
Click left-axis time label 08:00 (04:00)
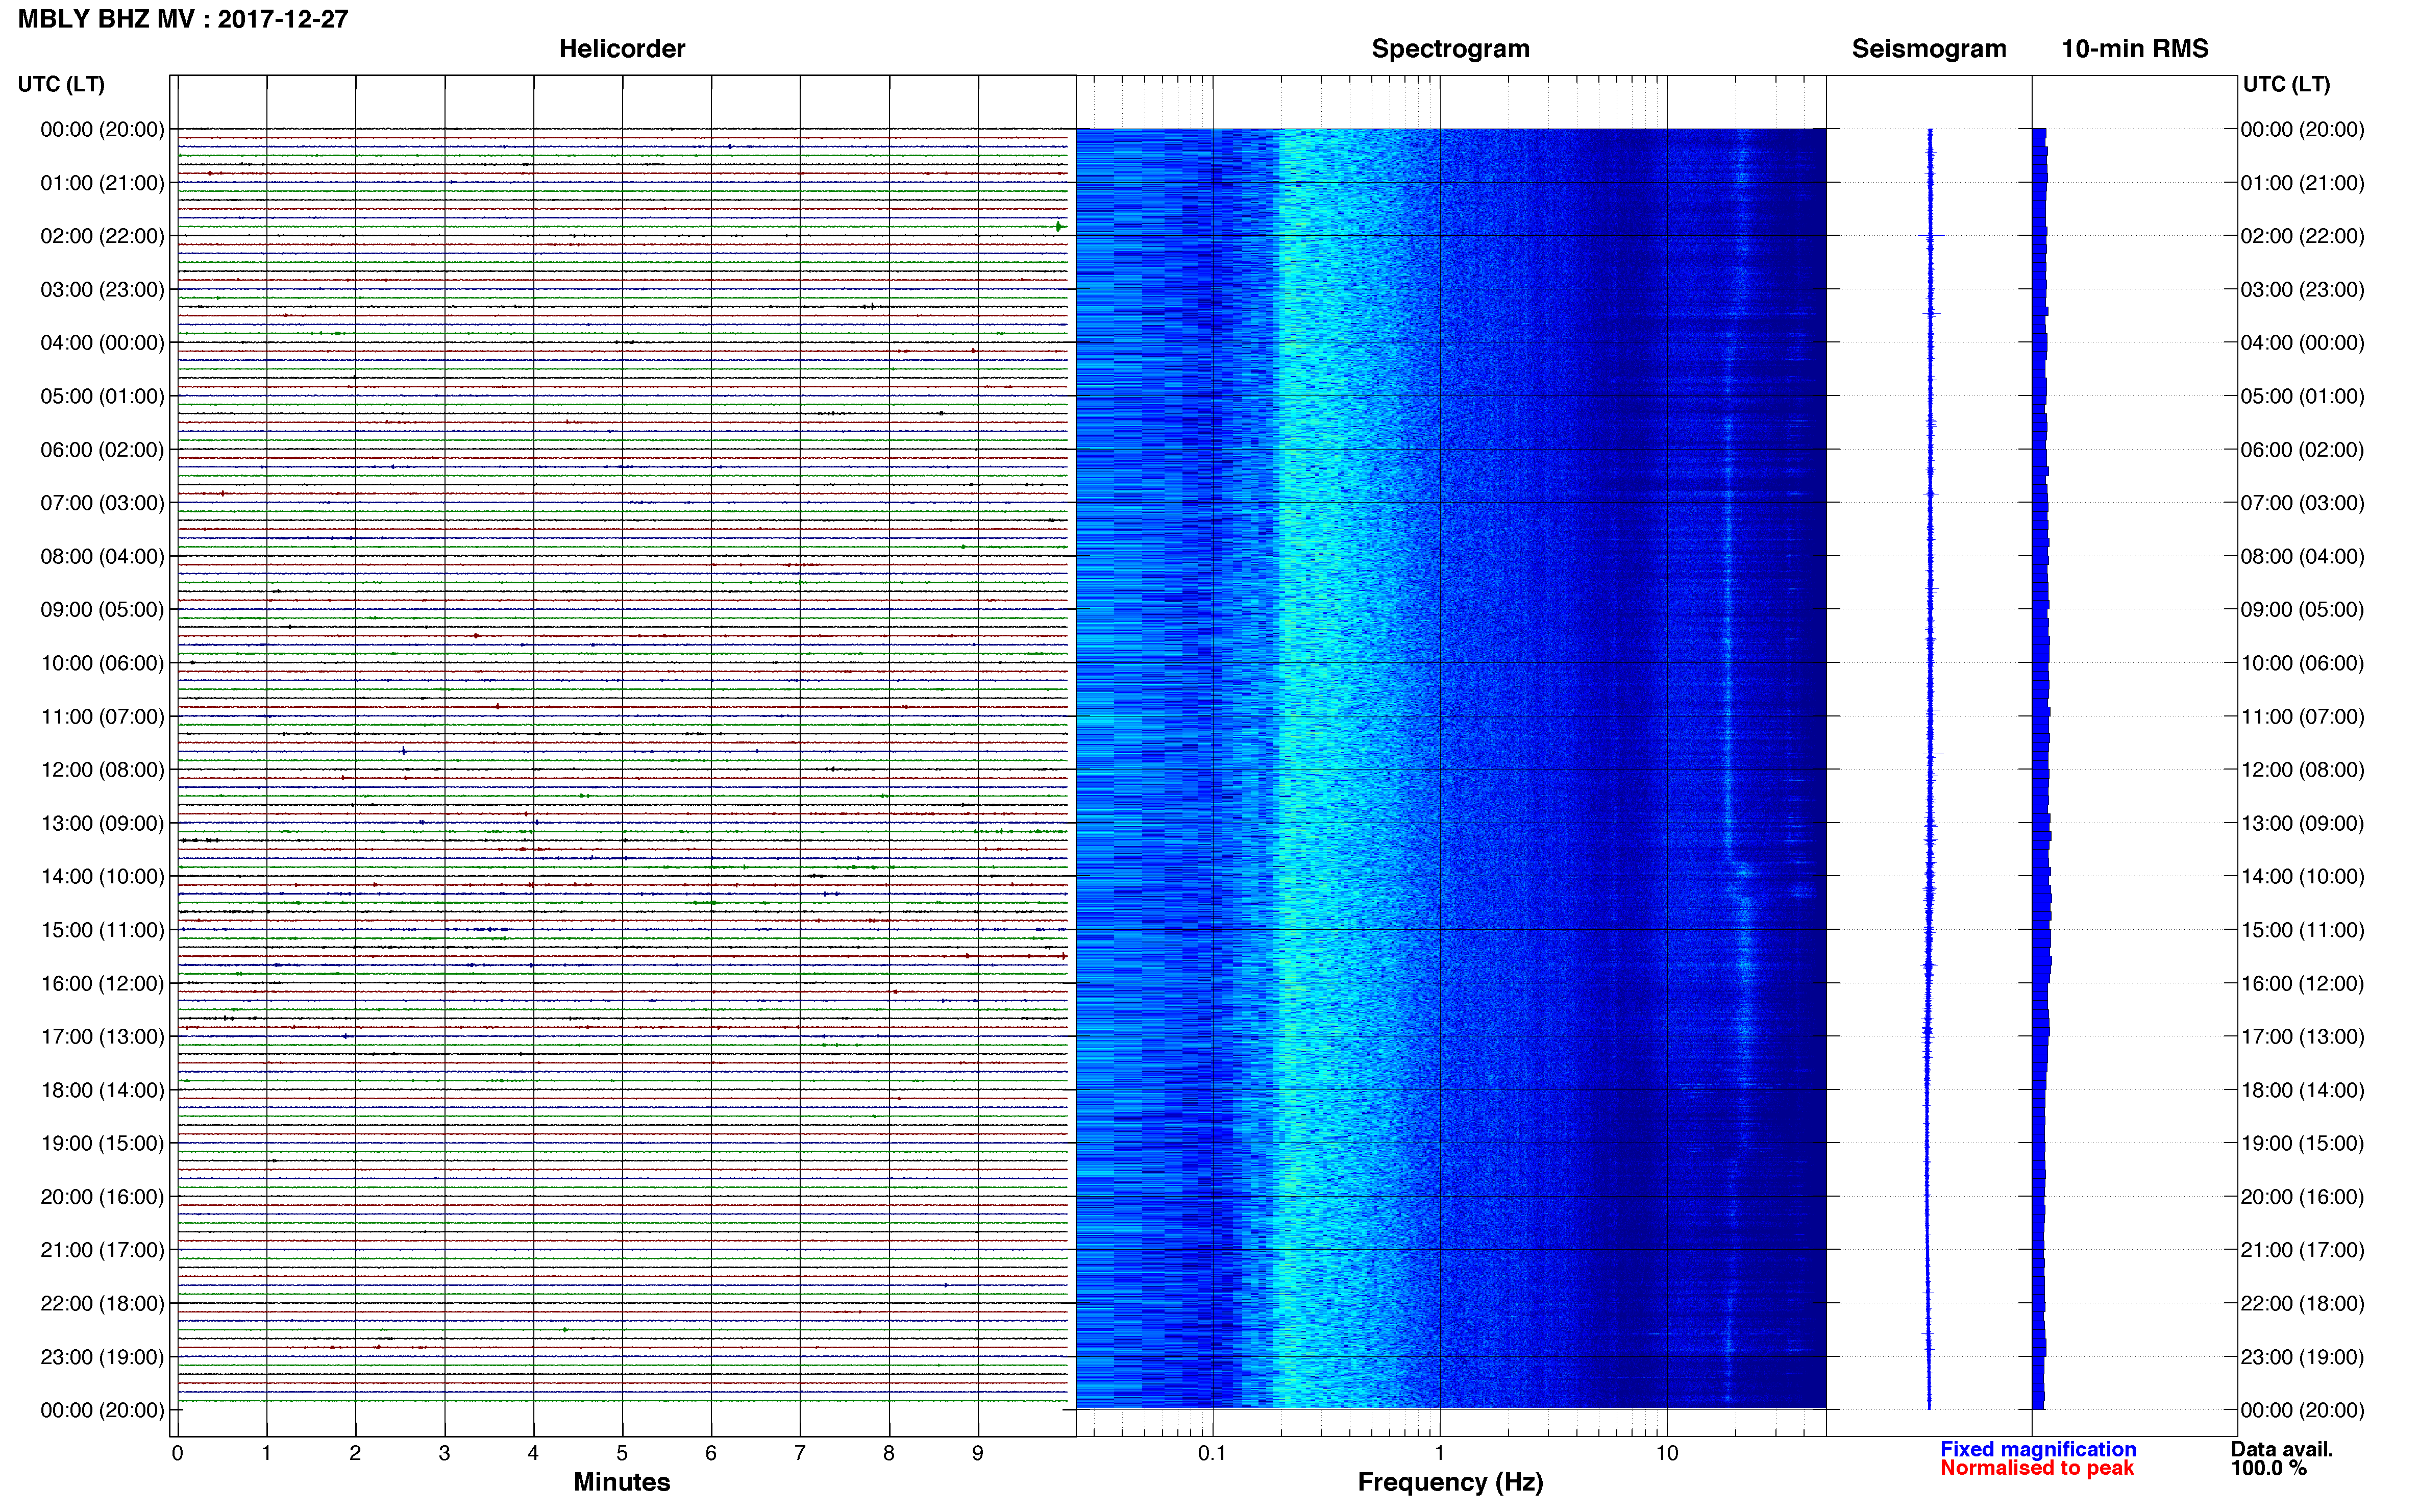(x=102, y=556)
